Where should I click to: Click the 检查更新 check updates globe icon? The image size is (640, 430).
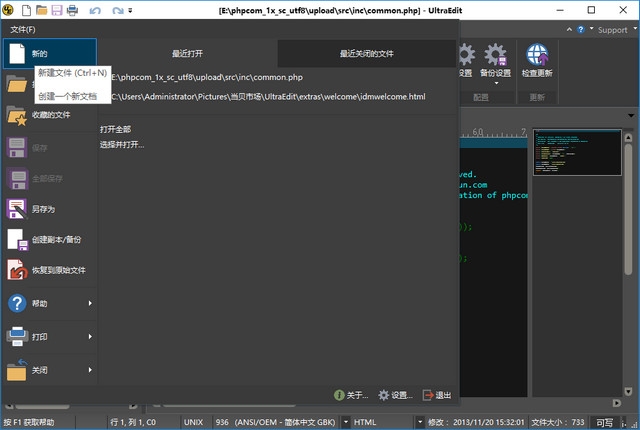click(x=537, y=54)
